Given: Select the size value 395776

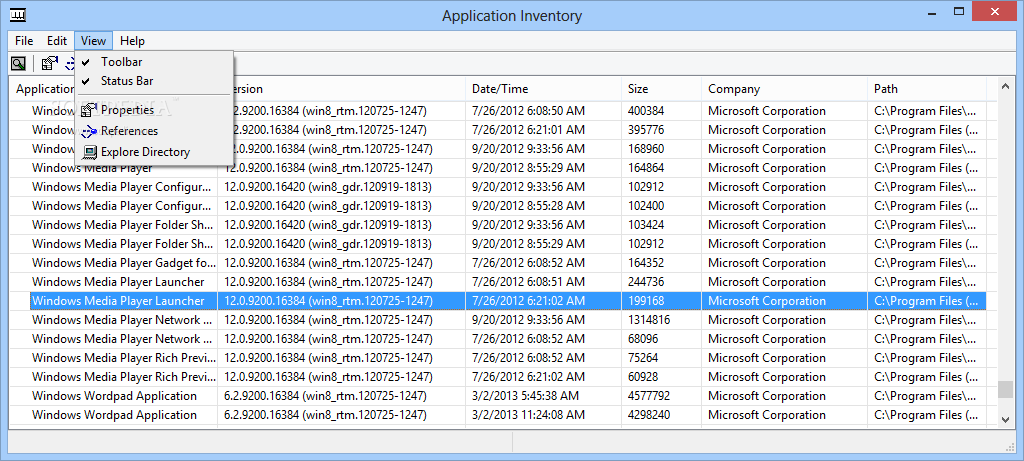Looking at the screenshot, I should coord(646,130).
